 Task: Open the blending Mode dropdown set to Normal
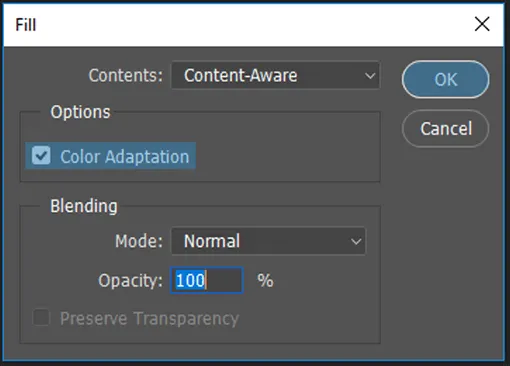268,241
